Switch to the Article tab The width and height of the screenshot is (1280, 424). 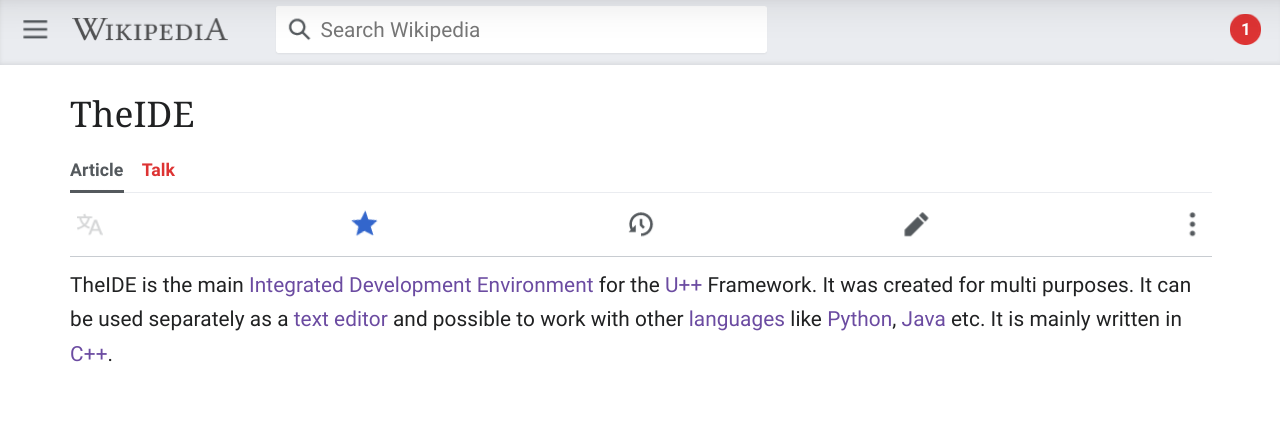tap(97, 170)
